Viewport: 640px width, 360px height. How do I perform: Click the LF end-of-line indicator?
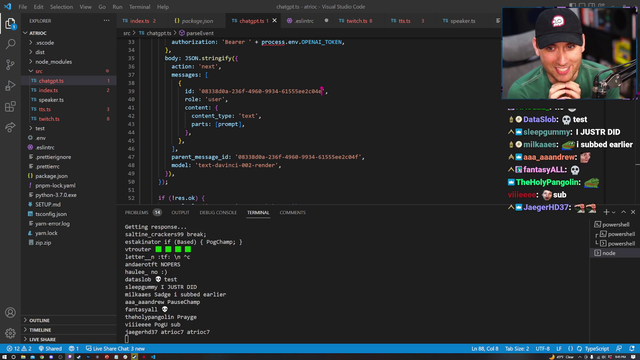(x=559, y=349)
